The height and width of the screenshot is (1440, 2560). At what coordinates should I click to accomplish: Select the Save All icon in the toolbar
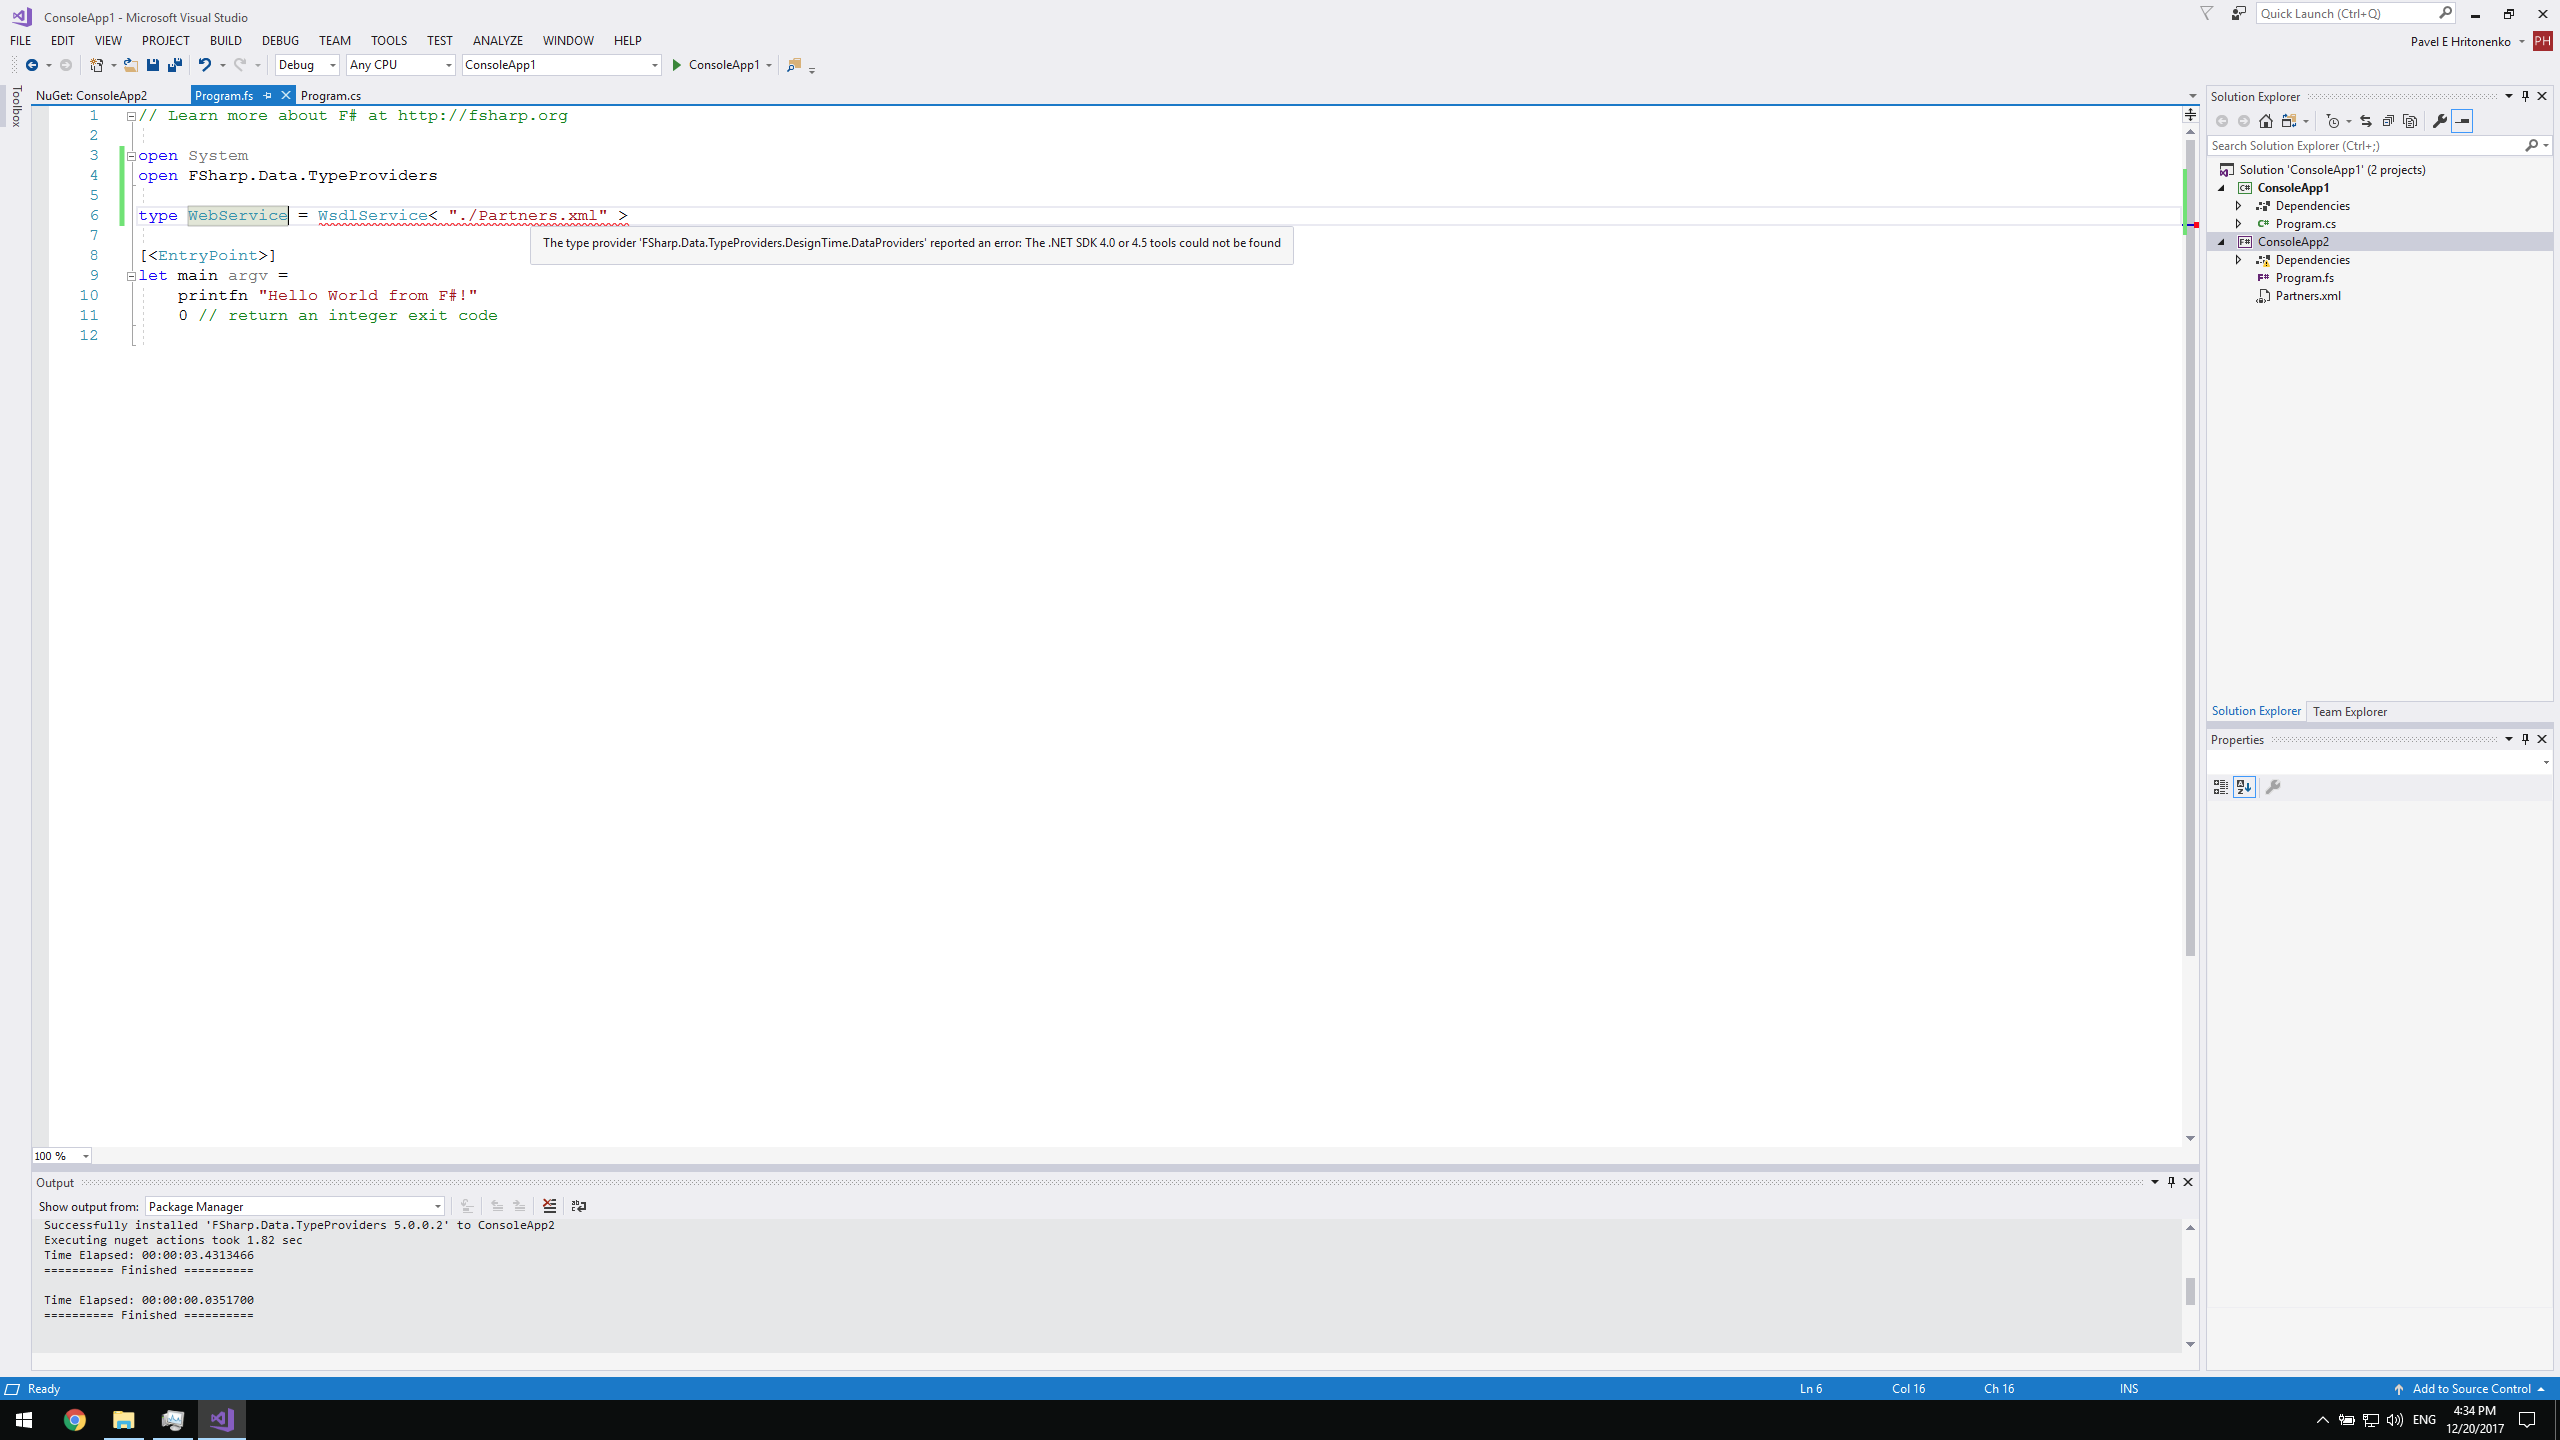(174, 64)
